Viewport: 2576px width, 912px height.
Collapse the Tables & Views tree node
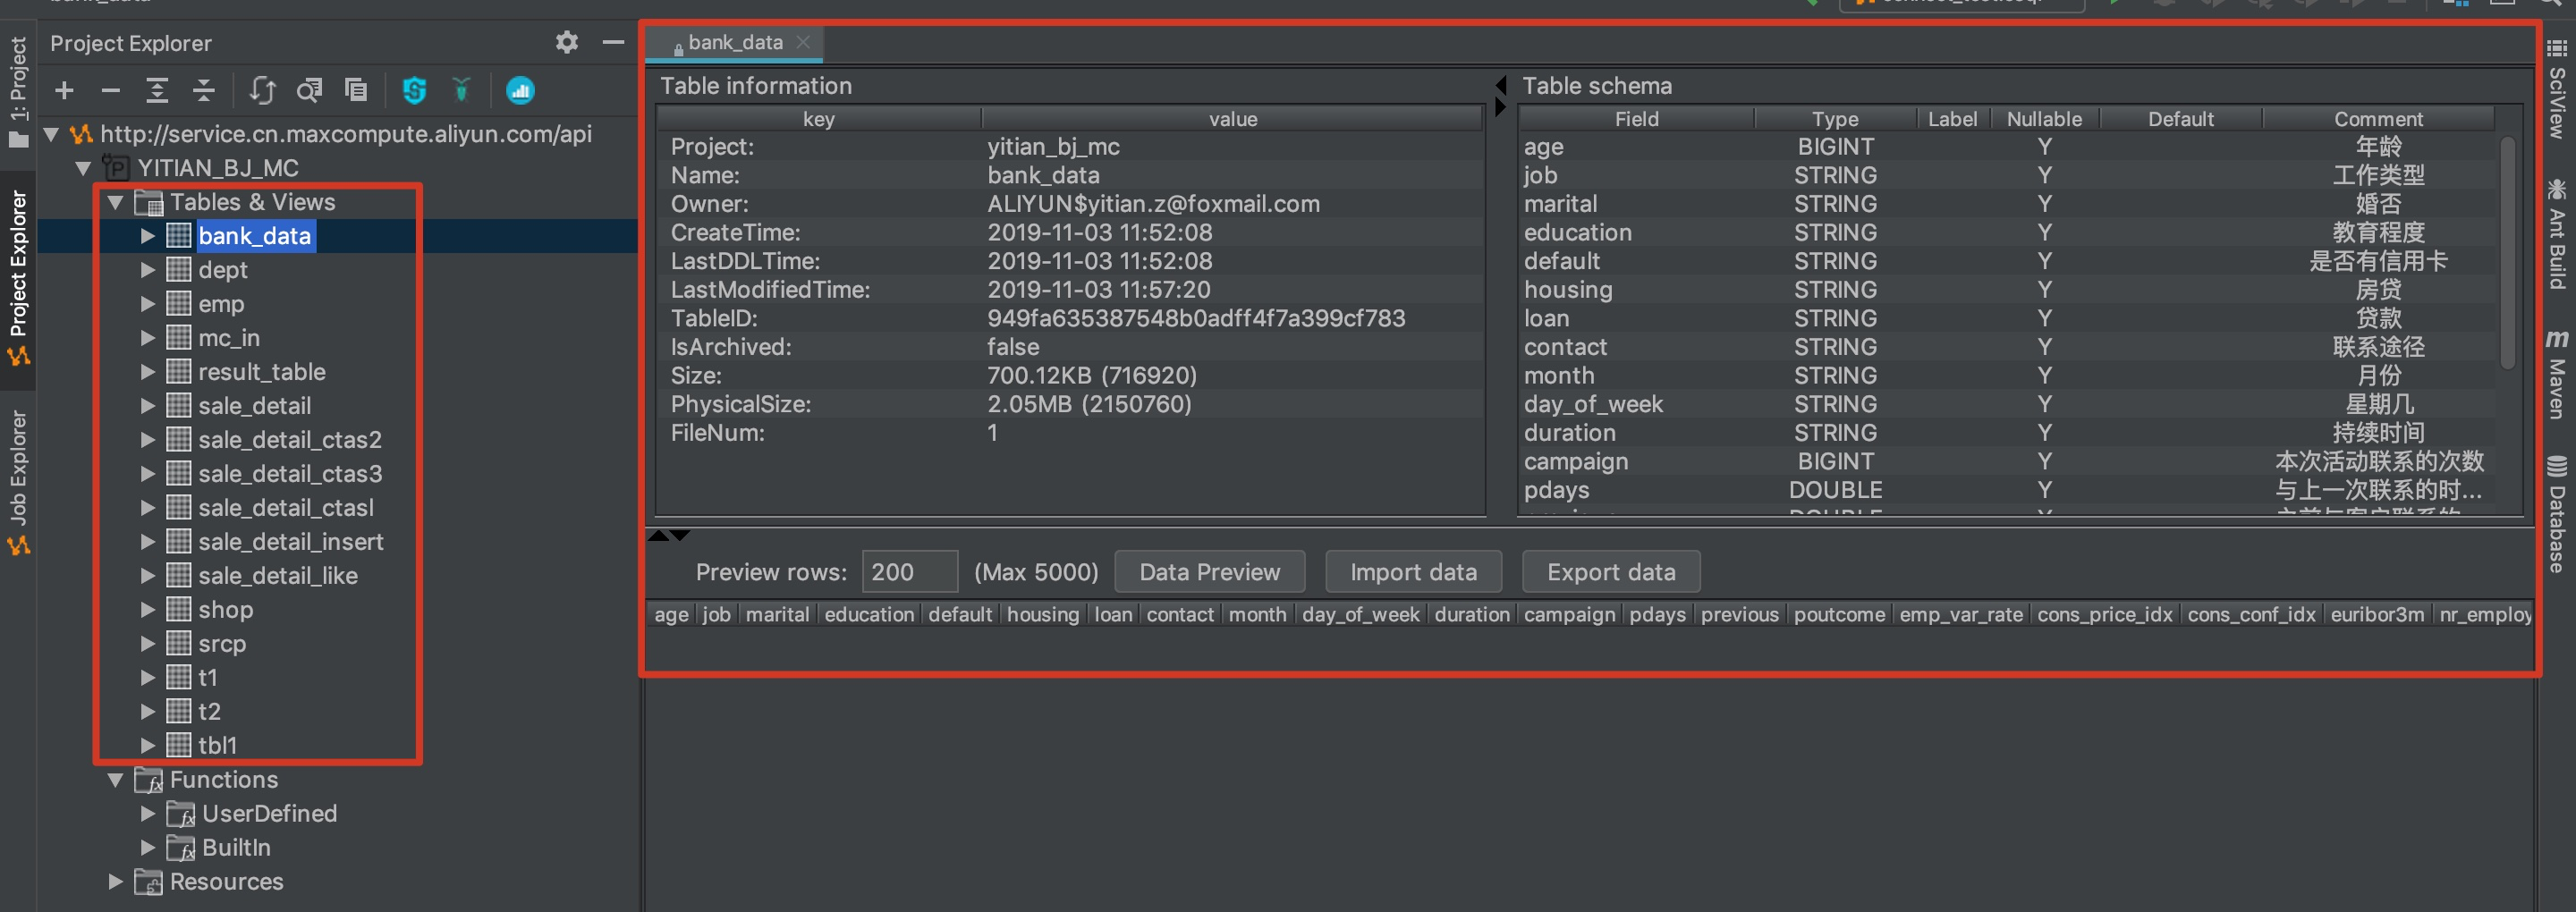pyautogui.click(x=116, y=202)
